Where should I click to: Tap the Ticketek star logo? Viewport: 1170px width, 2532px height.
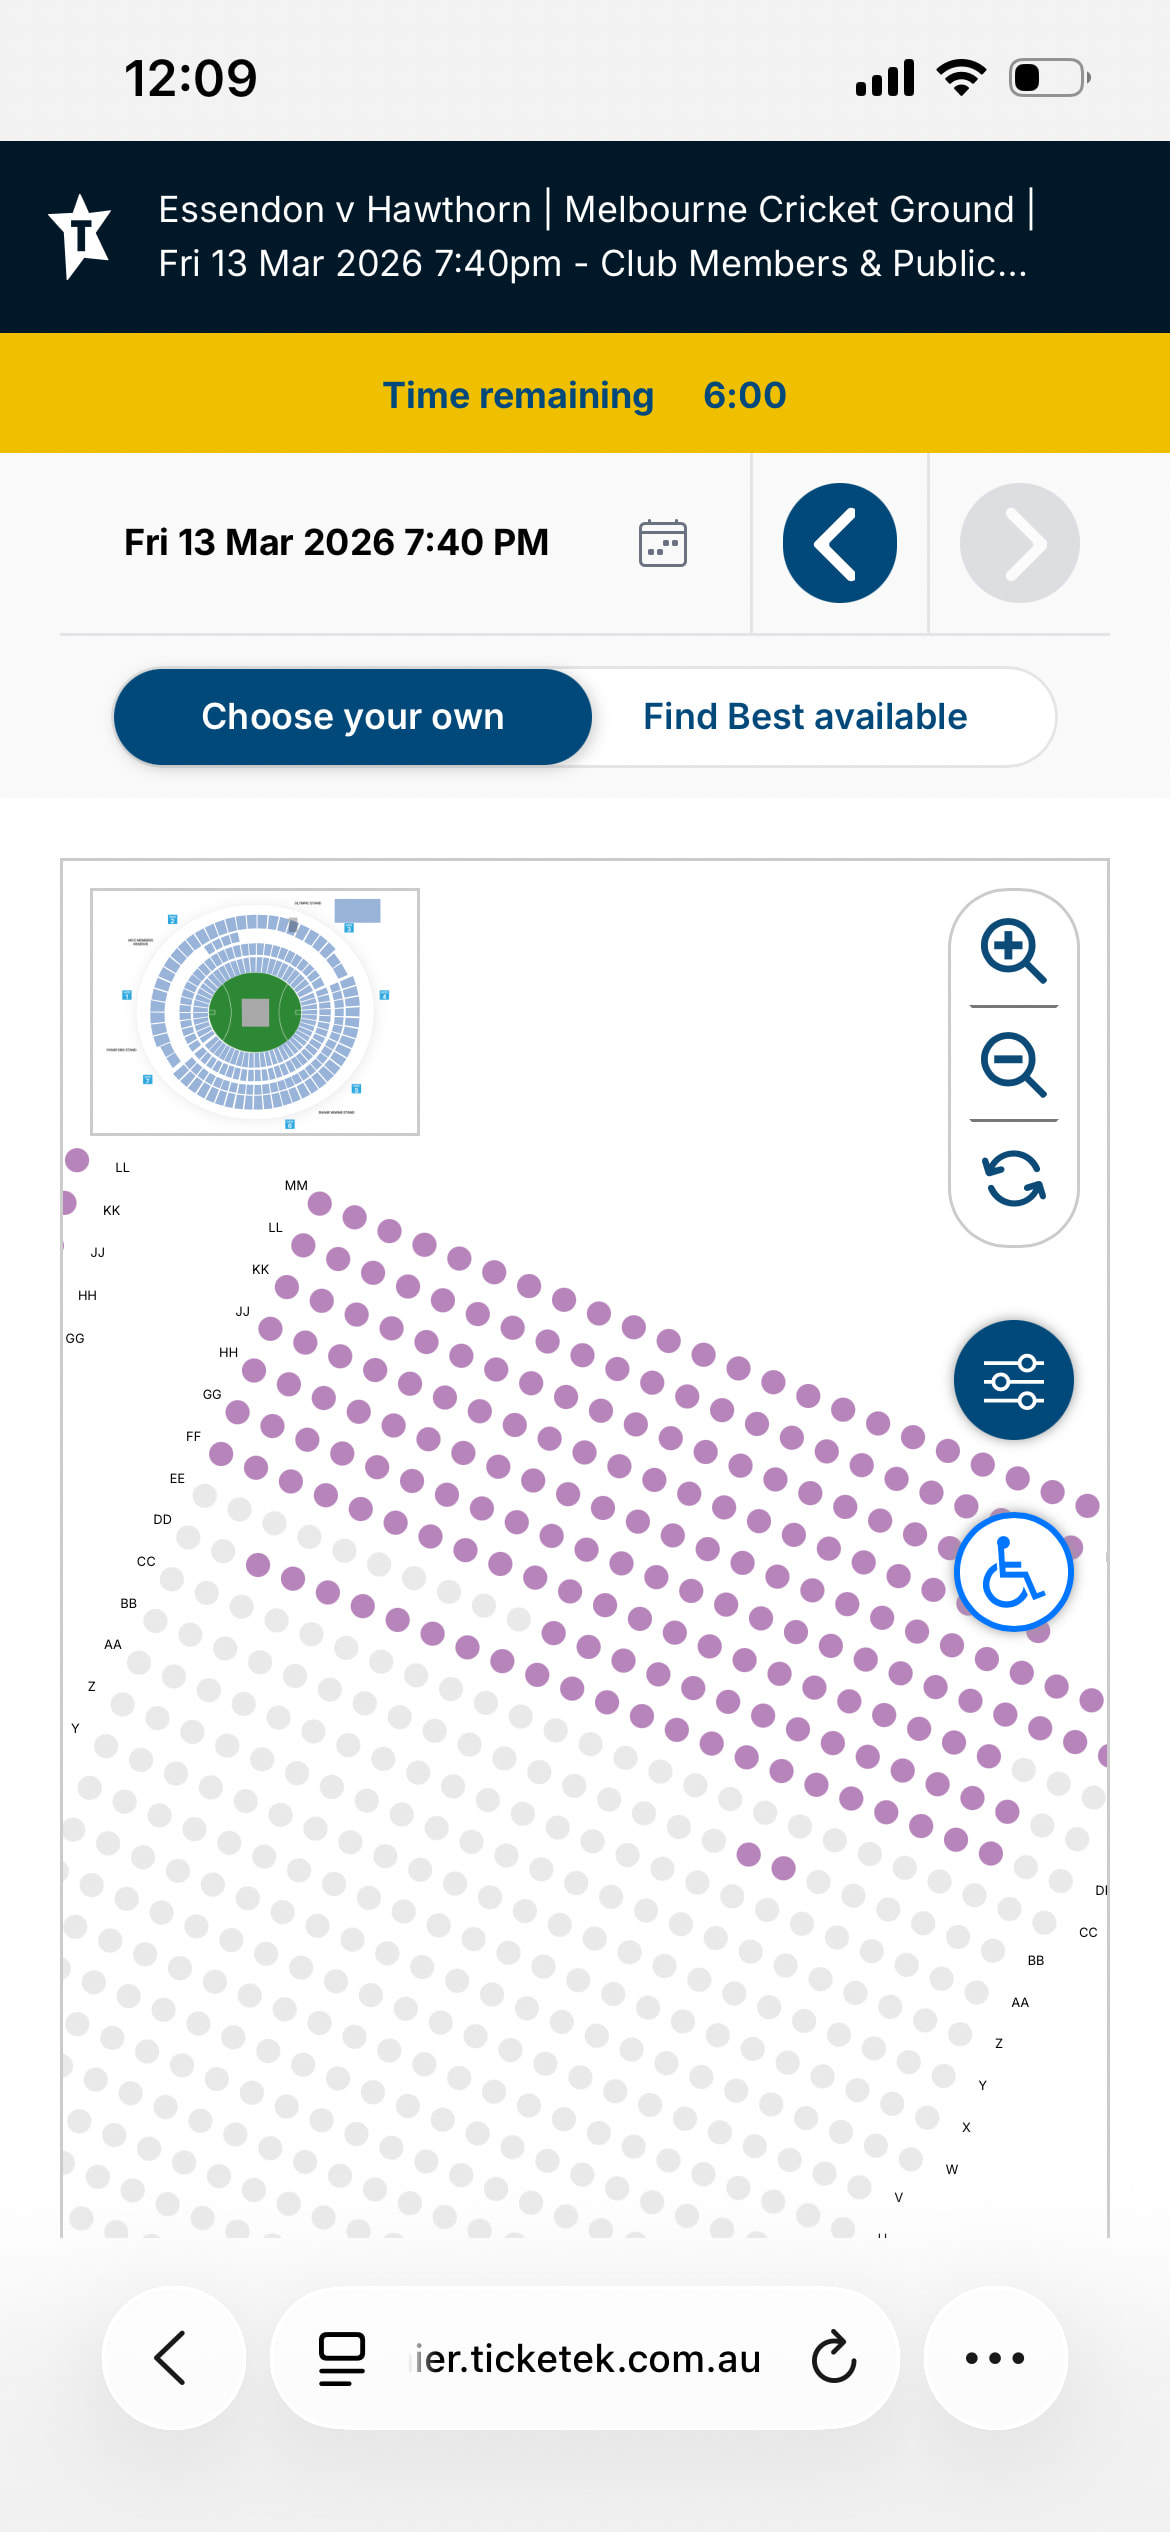[80, 236]
